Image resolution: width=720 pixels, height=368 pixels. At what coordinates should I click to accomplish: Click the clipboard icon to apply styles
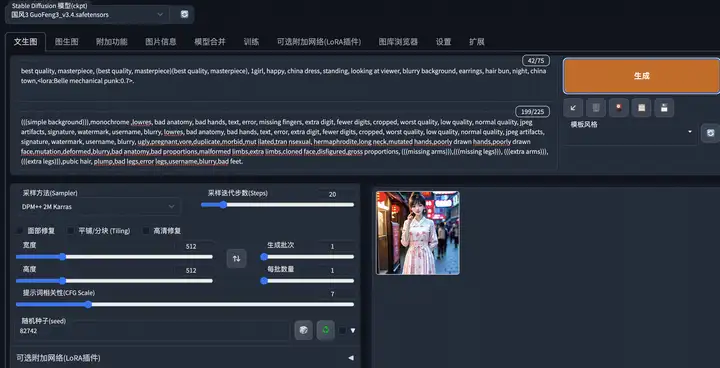[x=641, y=108]
